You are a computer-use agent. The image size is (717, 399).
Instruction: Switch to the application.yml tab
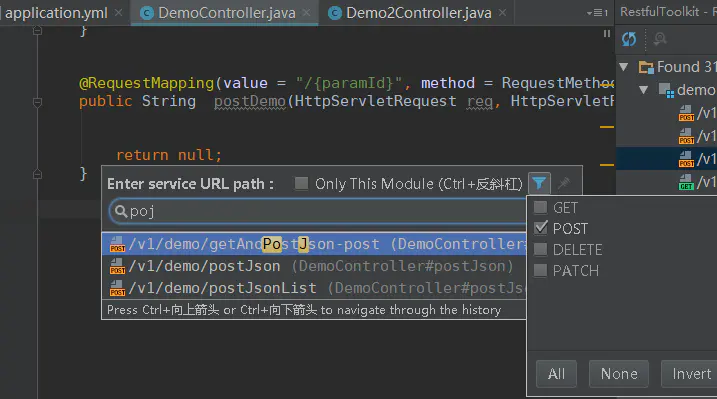[x=56, y=13]
